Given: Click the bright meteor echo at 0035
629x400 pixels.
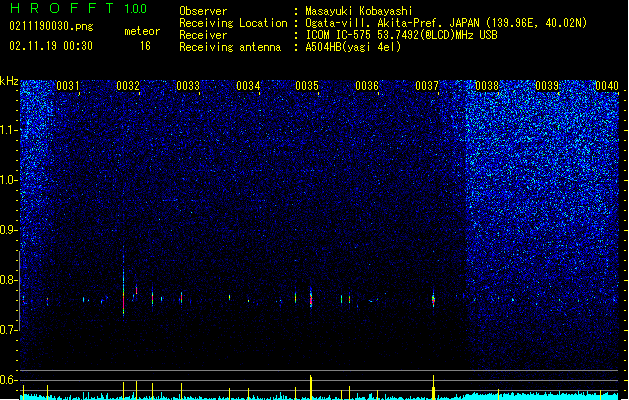Looking at the screenshot, I should [311, 297].
